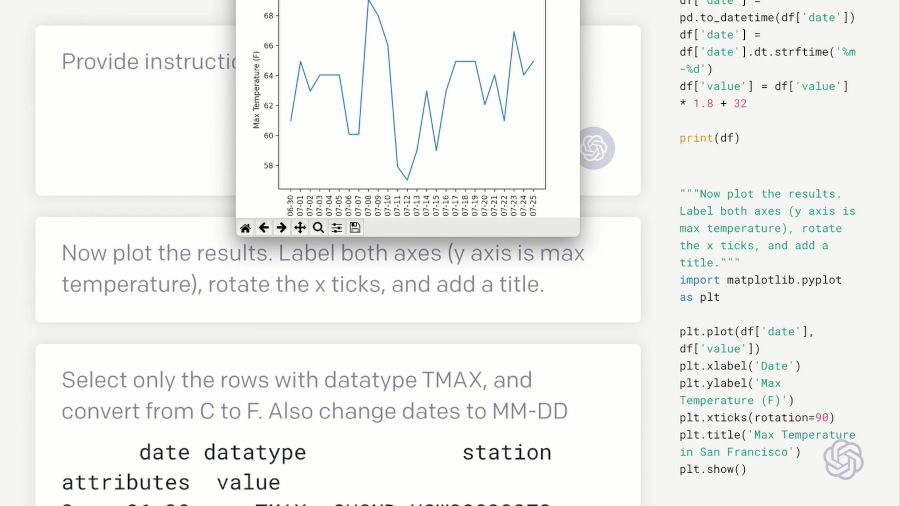Screen dimensions: 900x506
Task: Click OpenAI logo below code panel
Action: pyautogui.click(x=843, y=460)
